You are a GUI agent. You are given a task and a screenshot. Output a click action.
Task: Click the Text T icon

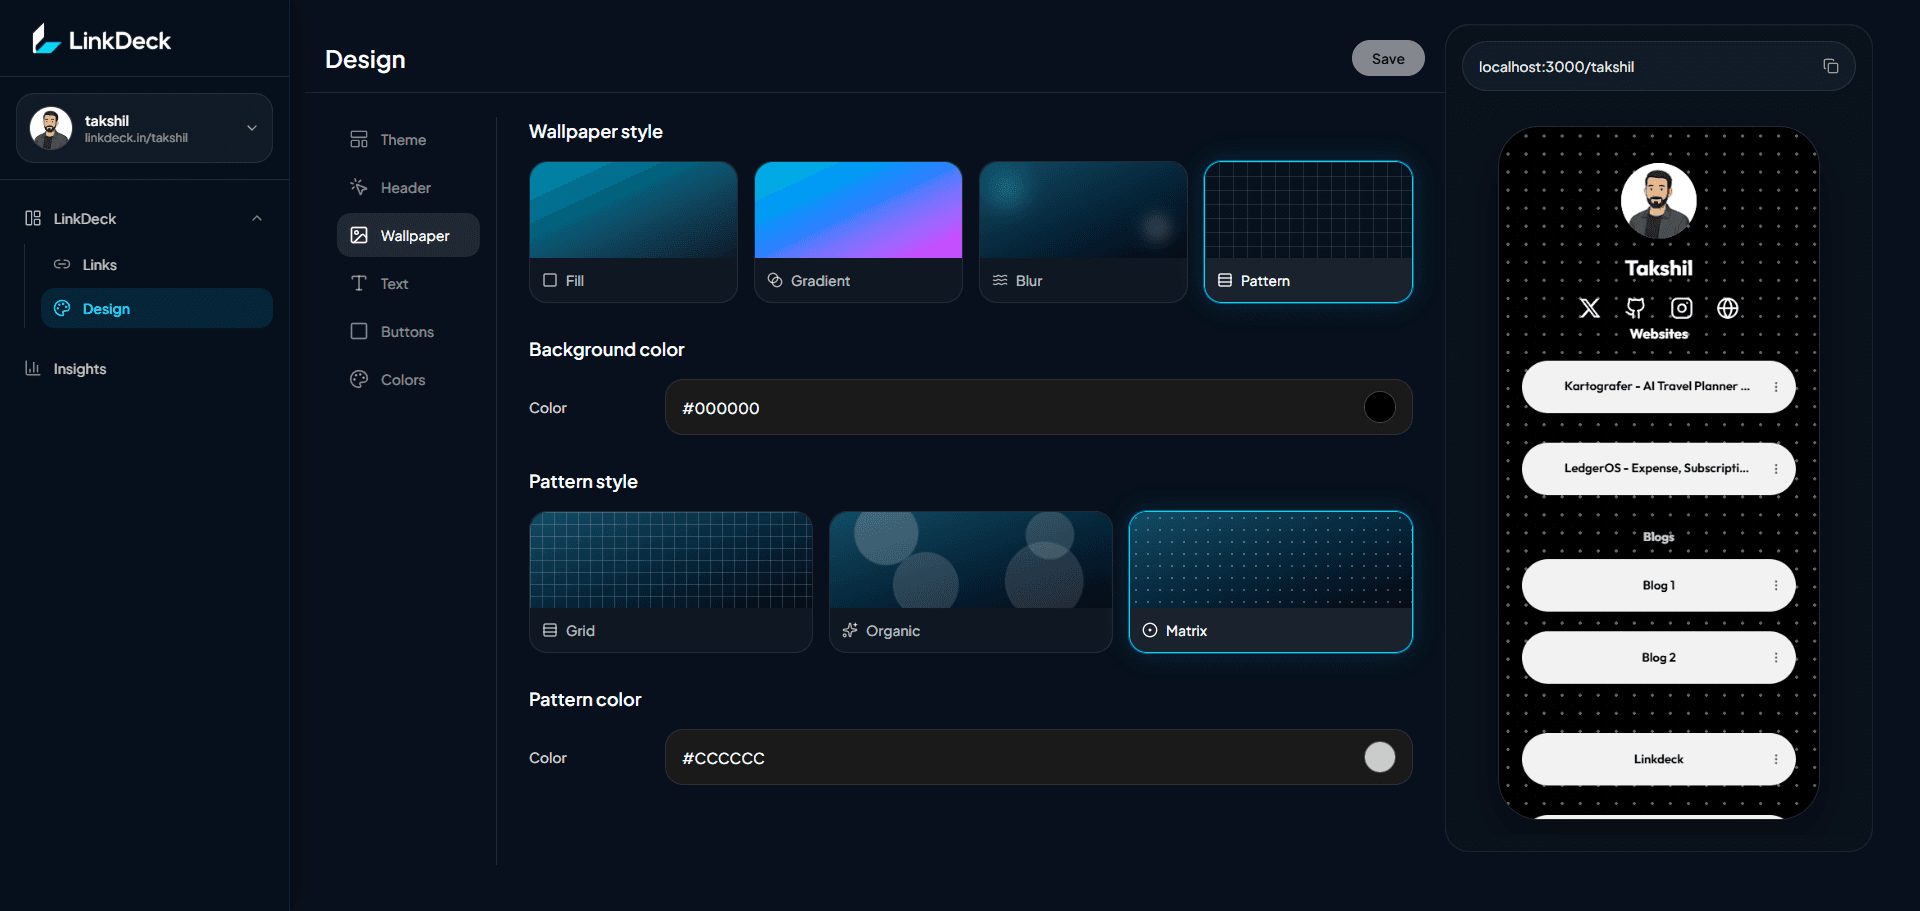(x=359, y=283)
